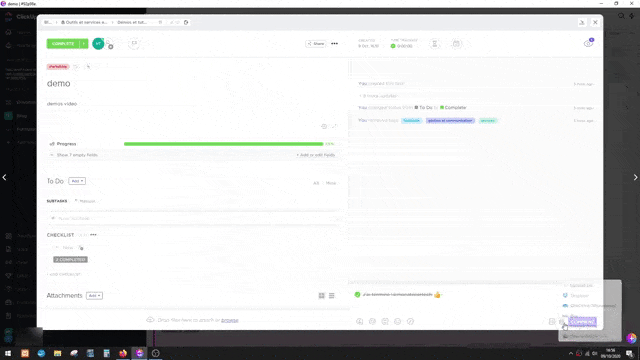Click the time estimate hourglass icon
This screenshot has width=640, height=360.
pos(435,44)
